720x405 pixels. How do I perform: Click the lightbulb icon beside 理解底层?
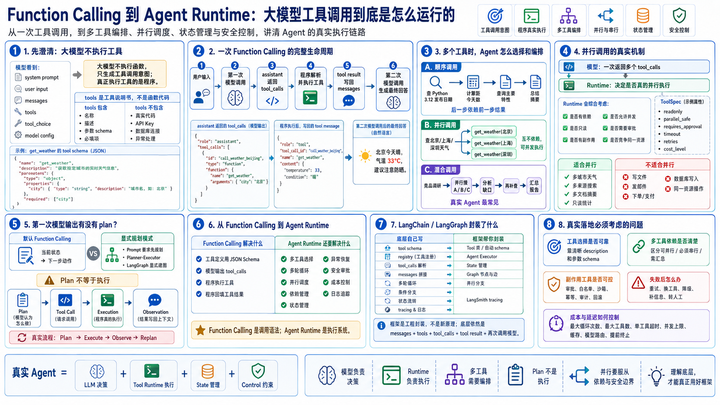tap(656, 376)
